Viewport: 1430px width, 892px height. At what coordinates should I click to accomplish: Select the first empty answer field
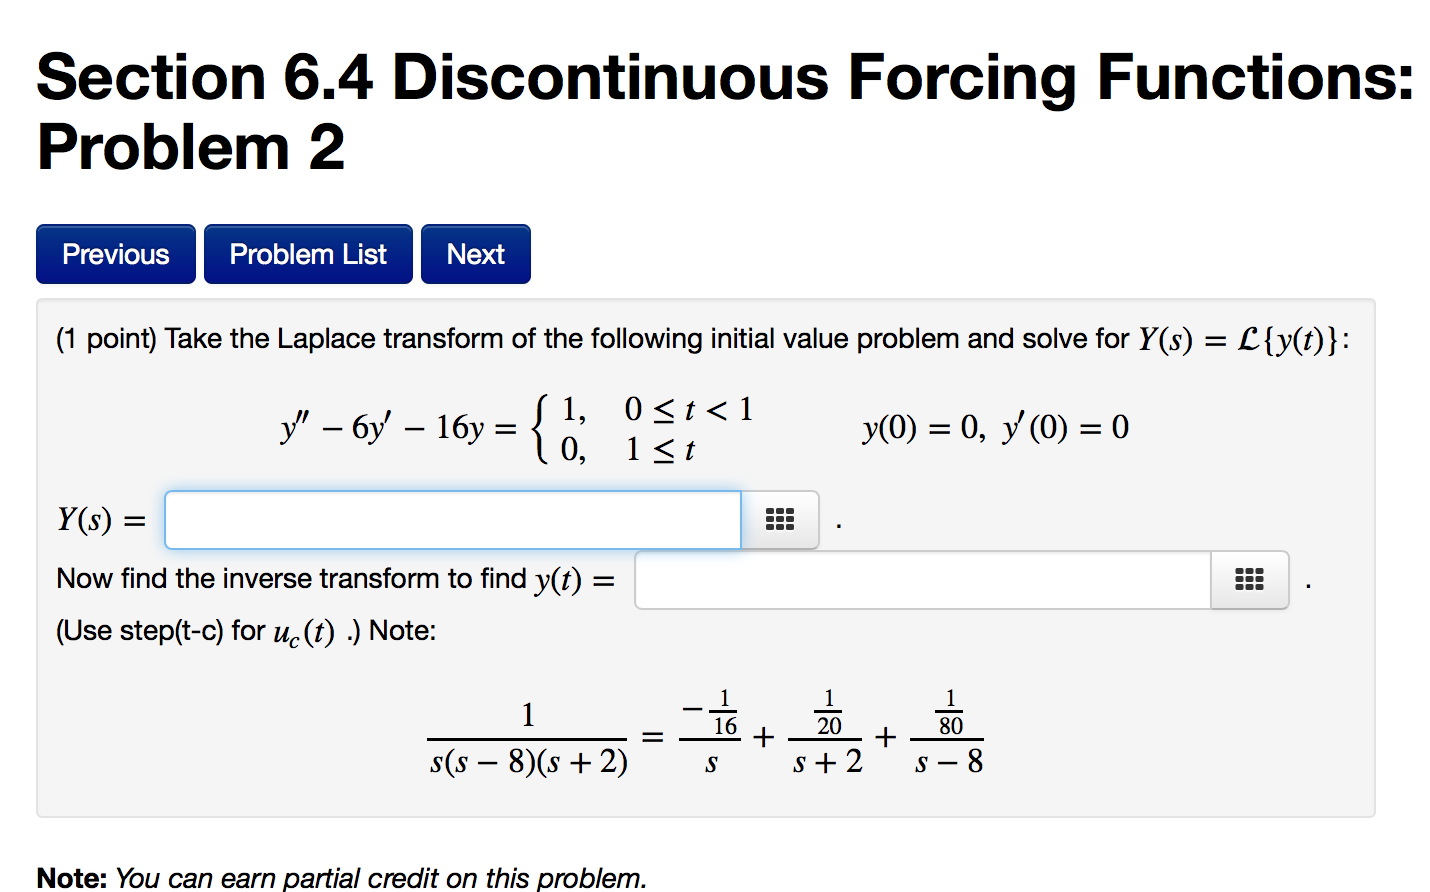[452, 519]
